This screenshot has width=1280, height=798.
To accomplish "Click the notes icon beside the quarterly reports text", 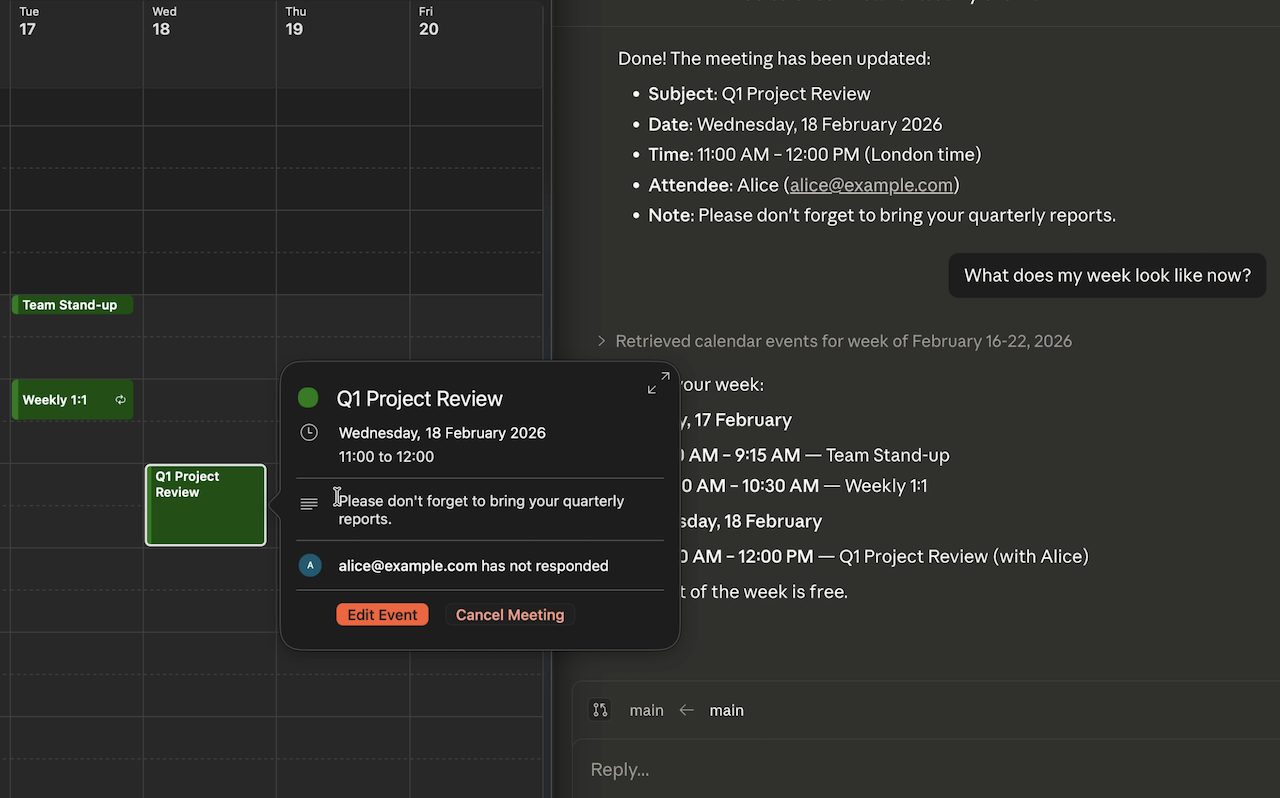I will 308,503.
